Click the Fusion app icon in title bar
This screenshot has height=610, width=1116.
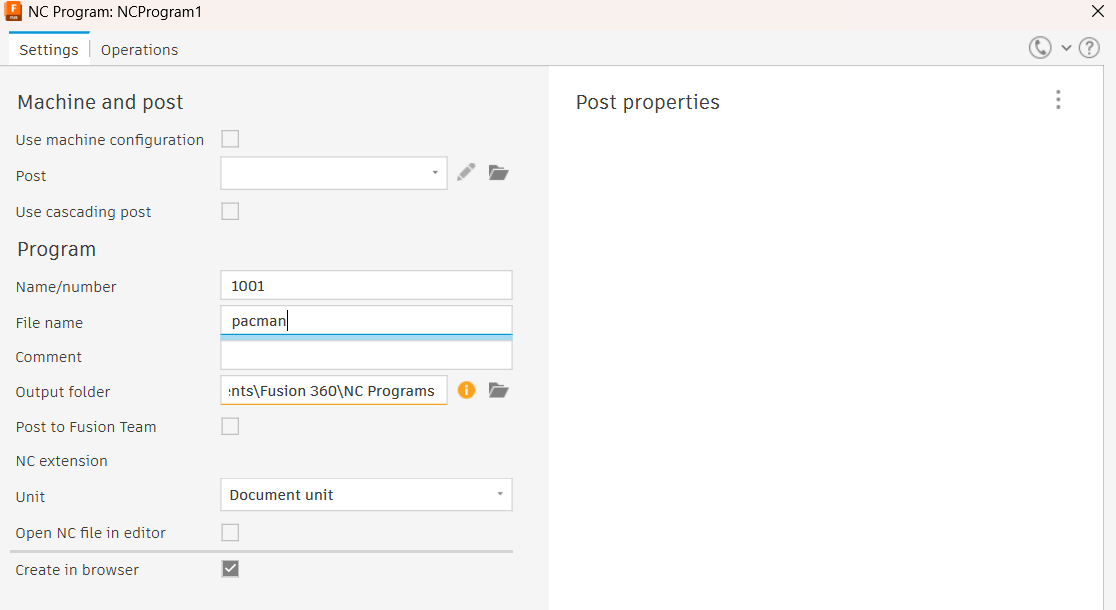[x=13, y=11]
